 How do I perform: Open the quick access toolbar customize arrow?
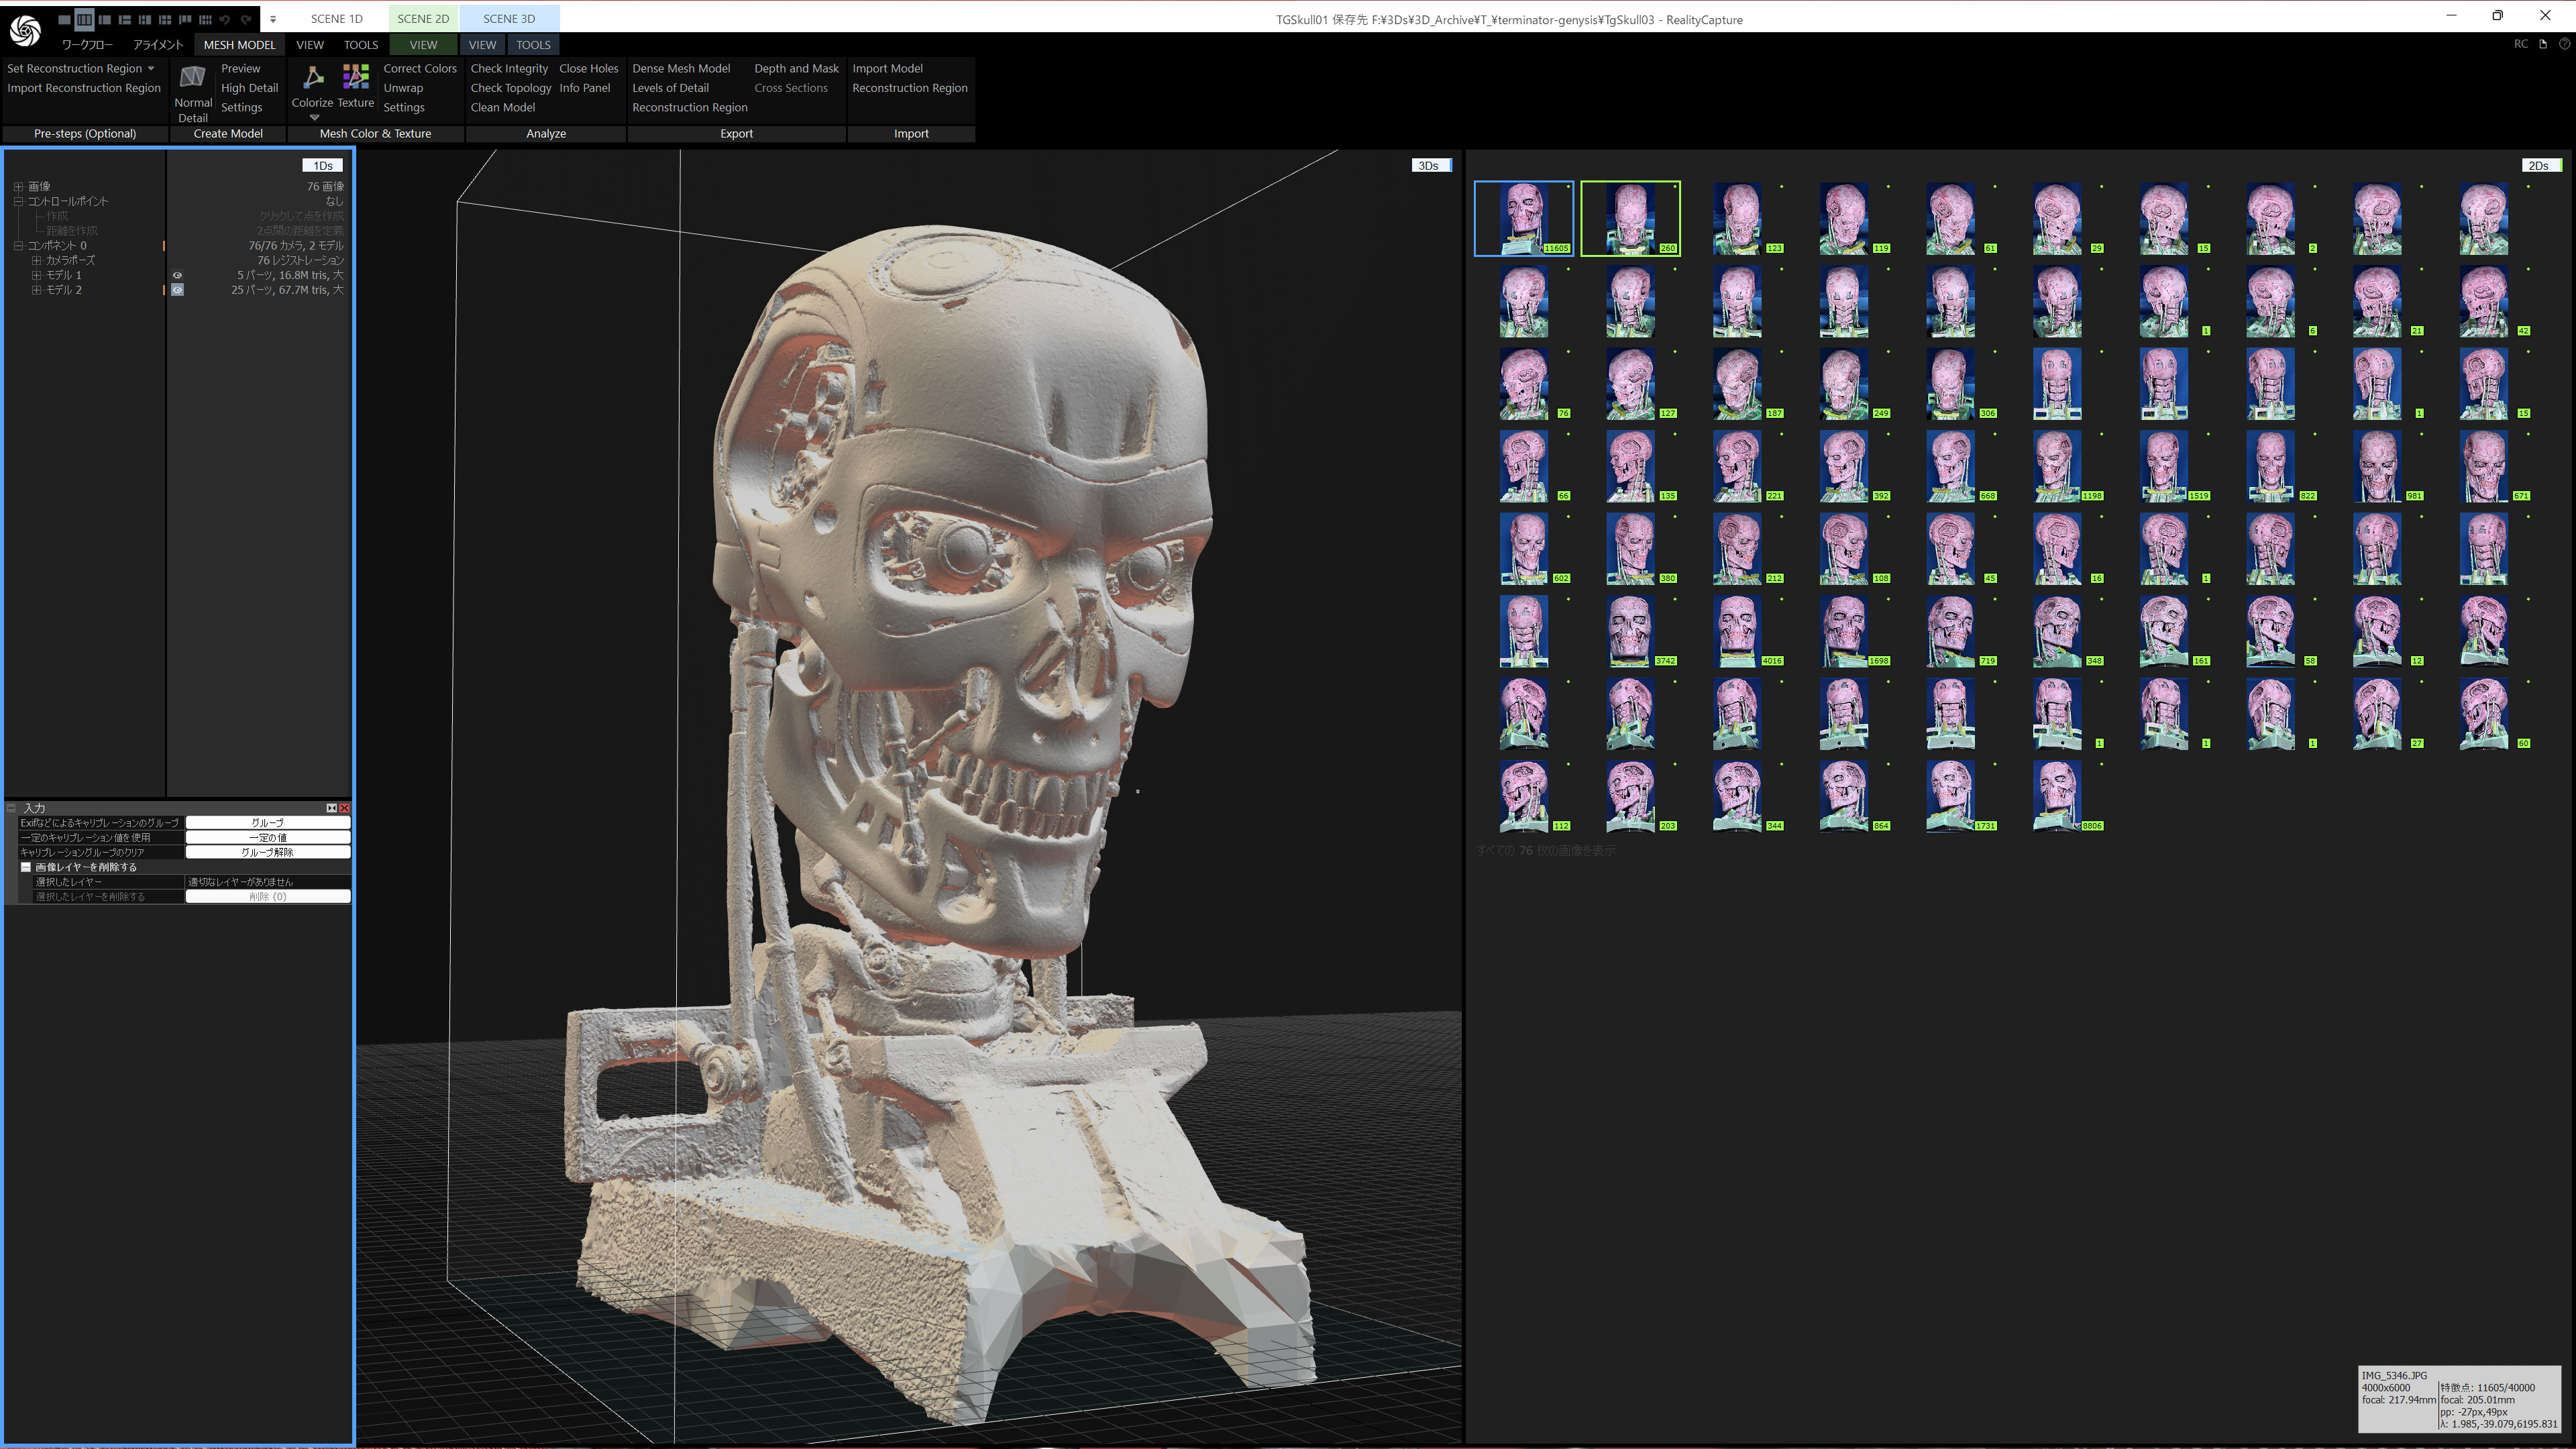pos(273,19)
